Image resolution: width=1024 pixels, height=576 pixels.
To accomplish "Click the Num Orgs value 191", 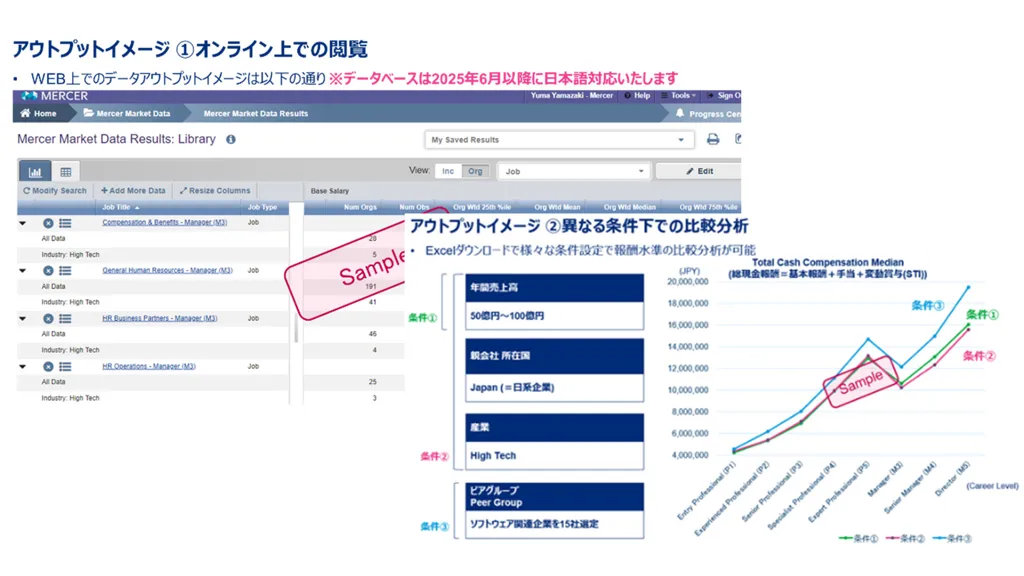I will click(x=371, y=287).
